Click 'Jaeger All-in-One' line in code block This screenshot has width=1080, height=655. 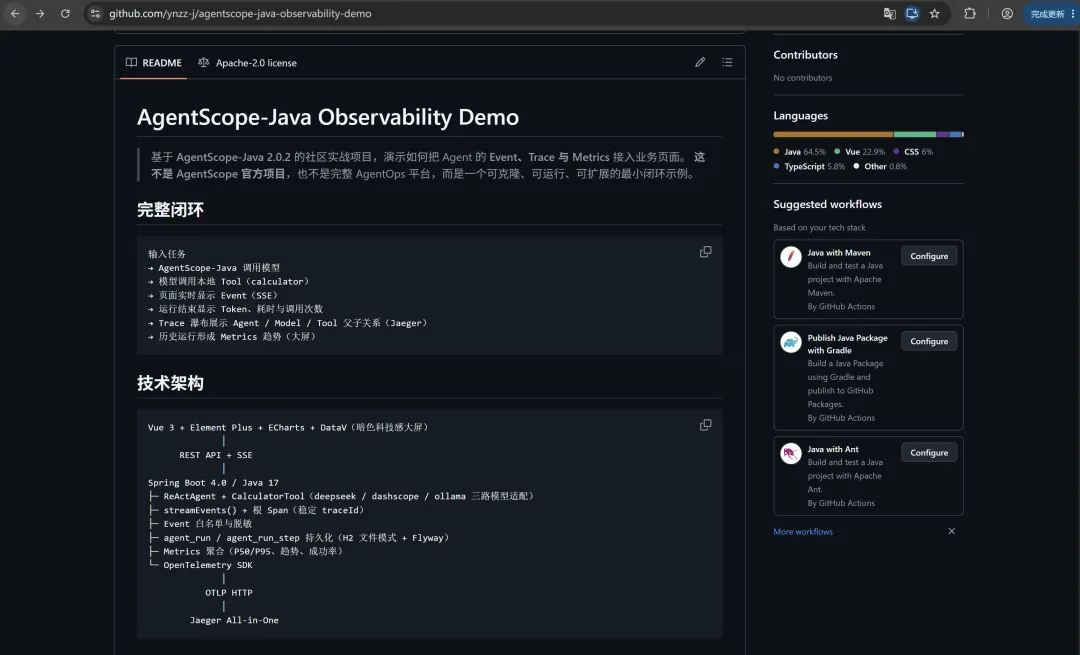click(234, 621)
